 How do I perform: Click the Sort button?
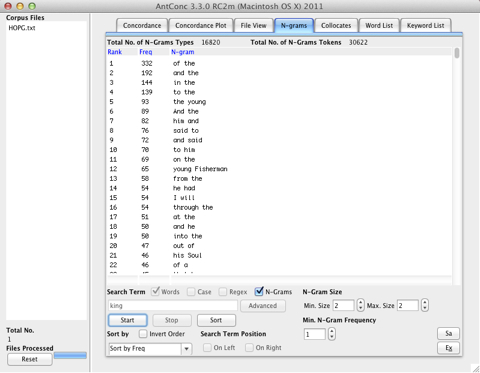pos(216,320)
